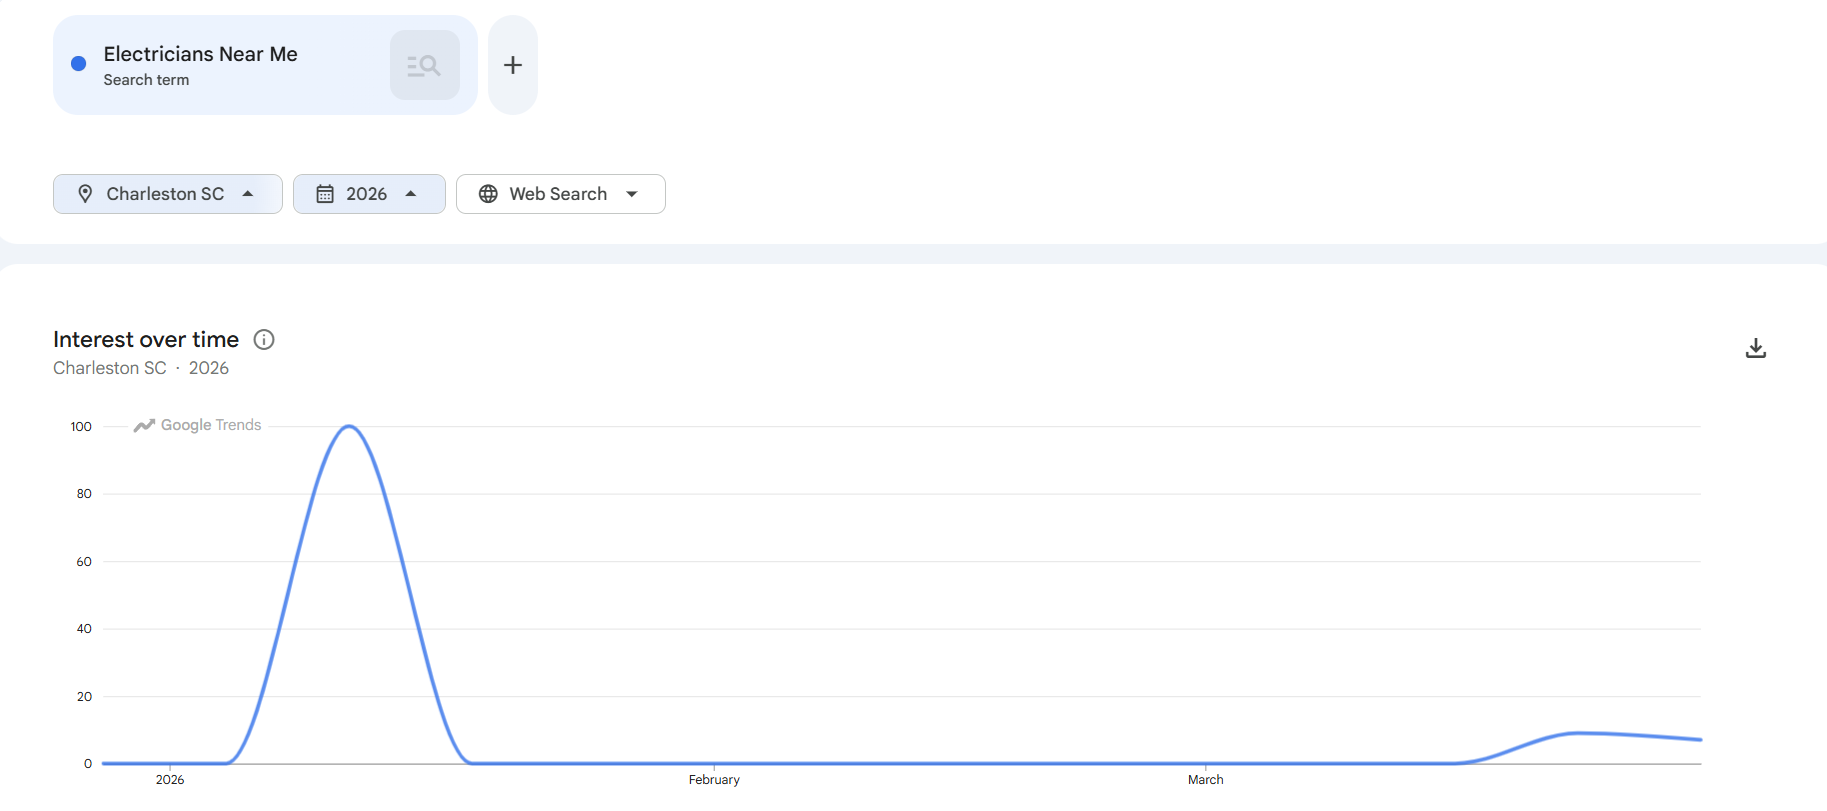The height and width of the screenshot is (811, 1827).
Task: Click the location pin icon
Action: pos(85,194)
